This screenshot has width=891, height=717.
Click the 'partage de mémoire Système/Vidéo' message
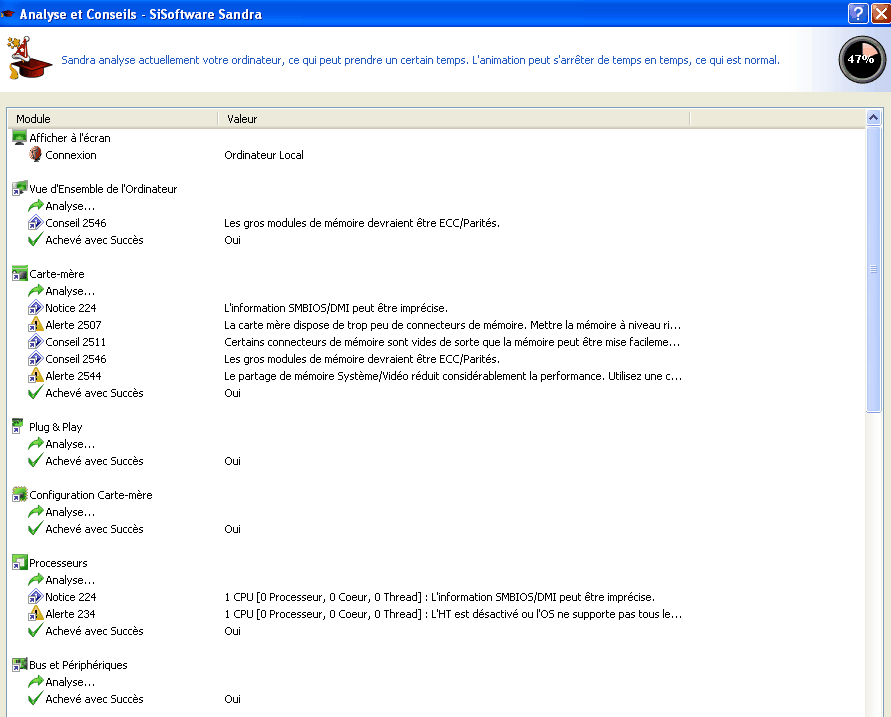click(453, 376)
